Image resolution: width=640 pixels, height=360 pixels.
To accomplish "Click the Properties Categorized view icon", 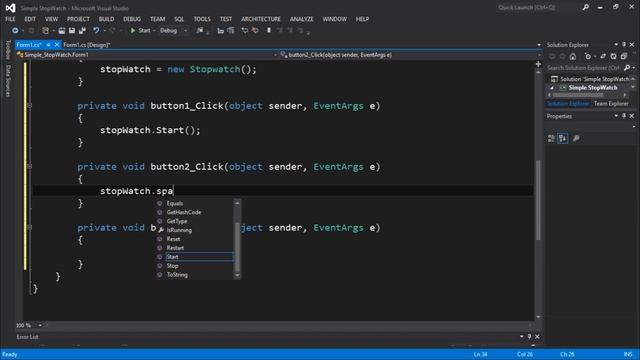I will 551,138.
